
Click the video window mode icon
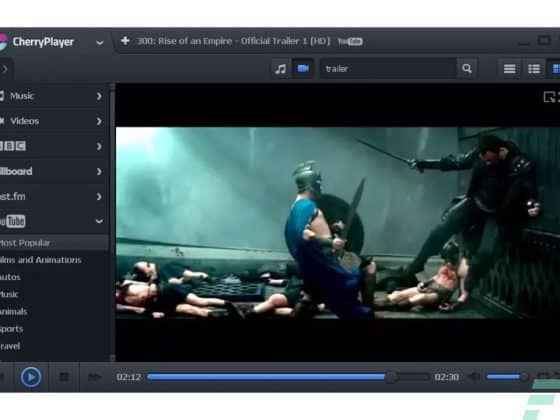pyautogui.click(x=549, y=97)
